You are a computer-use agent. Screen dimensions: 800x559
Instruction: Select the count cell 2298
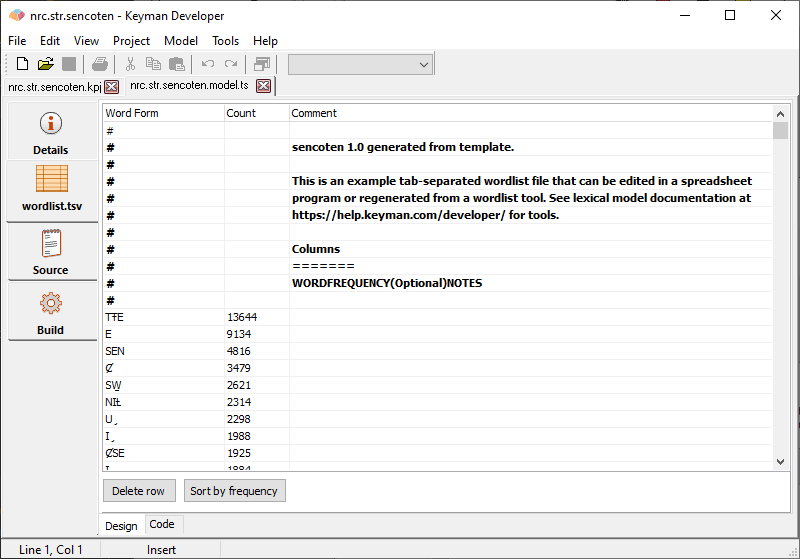pos(257,419)
